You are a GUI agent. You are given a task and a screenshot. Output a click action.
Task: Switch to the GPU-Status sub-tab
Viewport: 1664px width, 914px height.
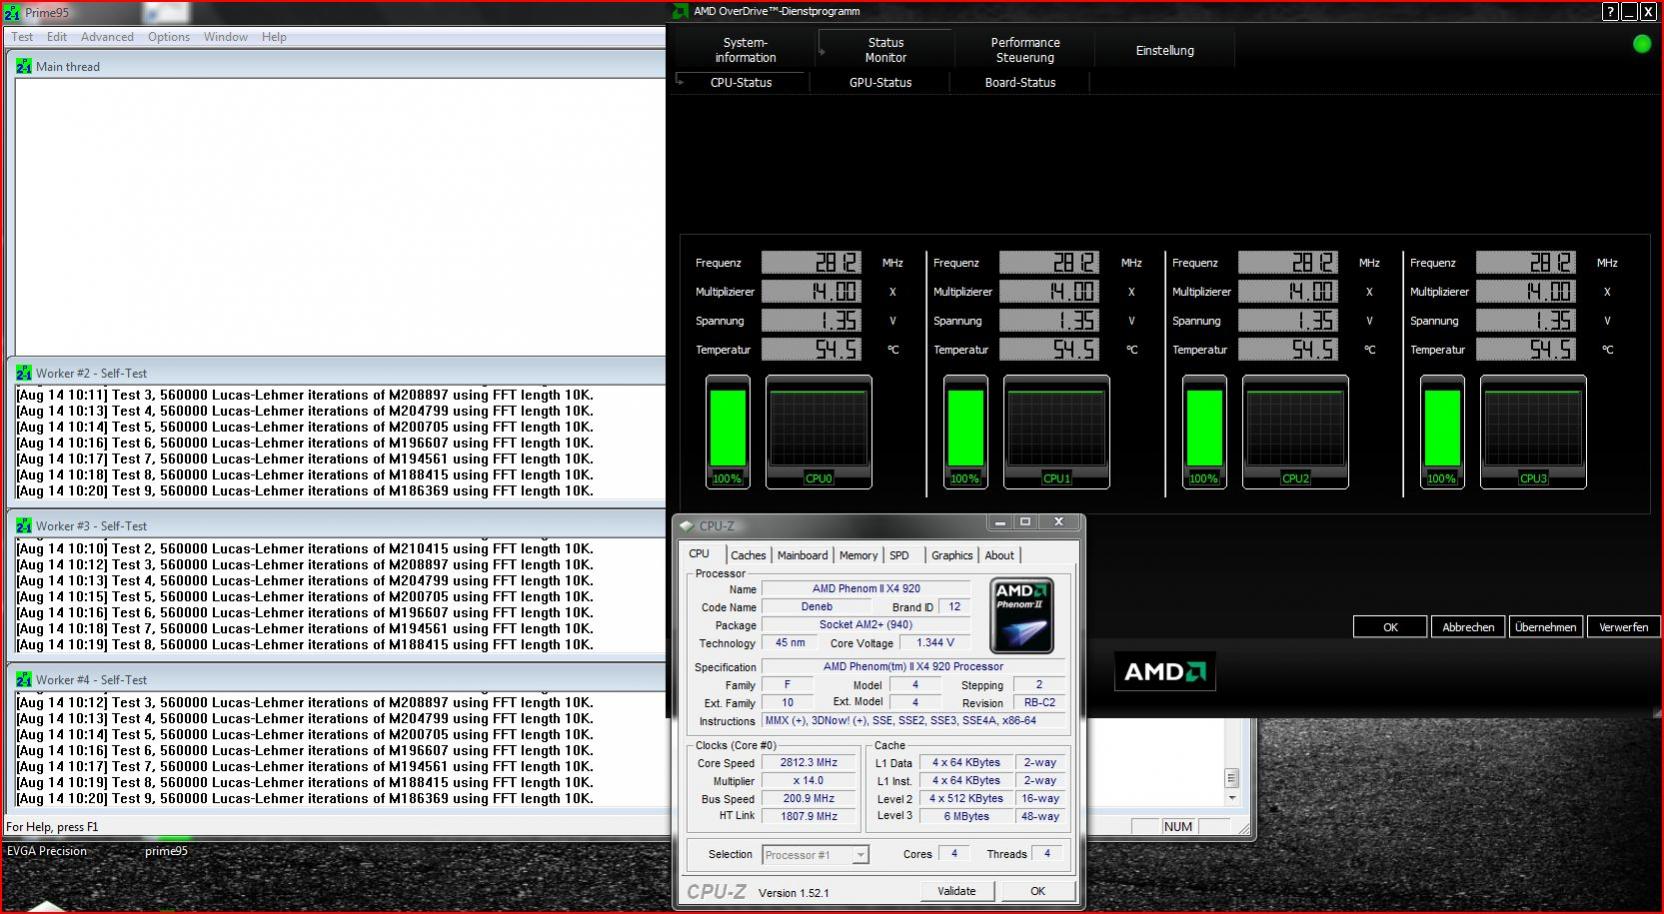pos(880,83)
